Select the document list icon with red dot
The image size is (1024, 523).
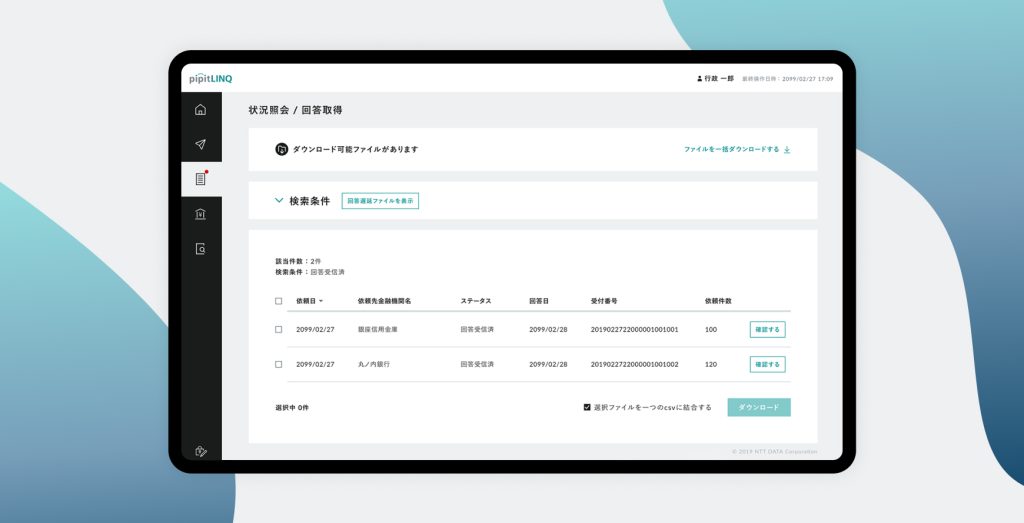pyautogui.click(x=200, y=179)
